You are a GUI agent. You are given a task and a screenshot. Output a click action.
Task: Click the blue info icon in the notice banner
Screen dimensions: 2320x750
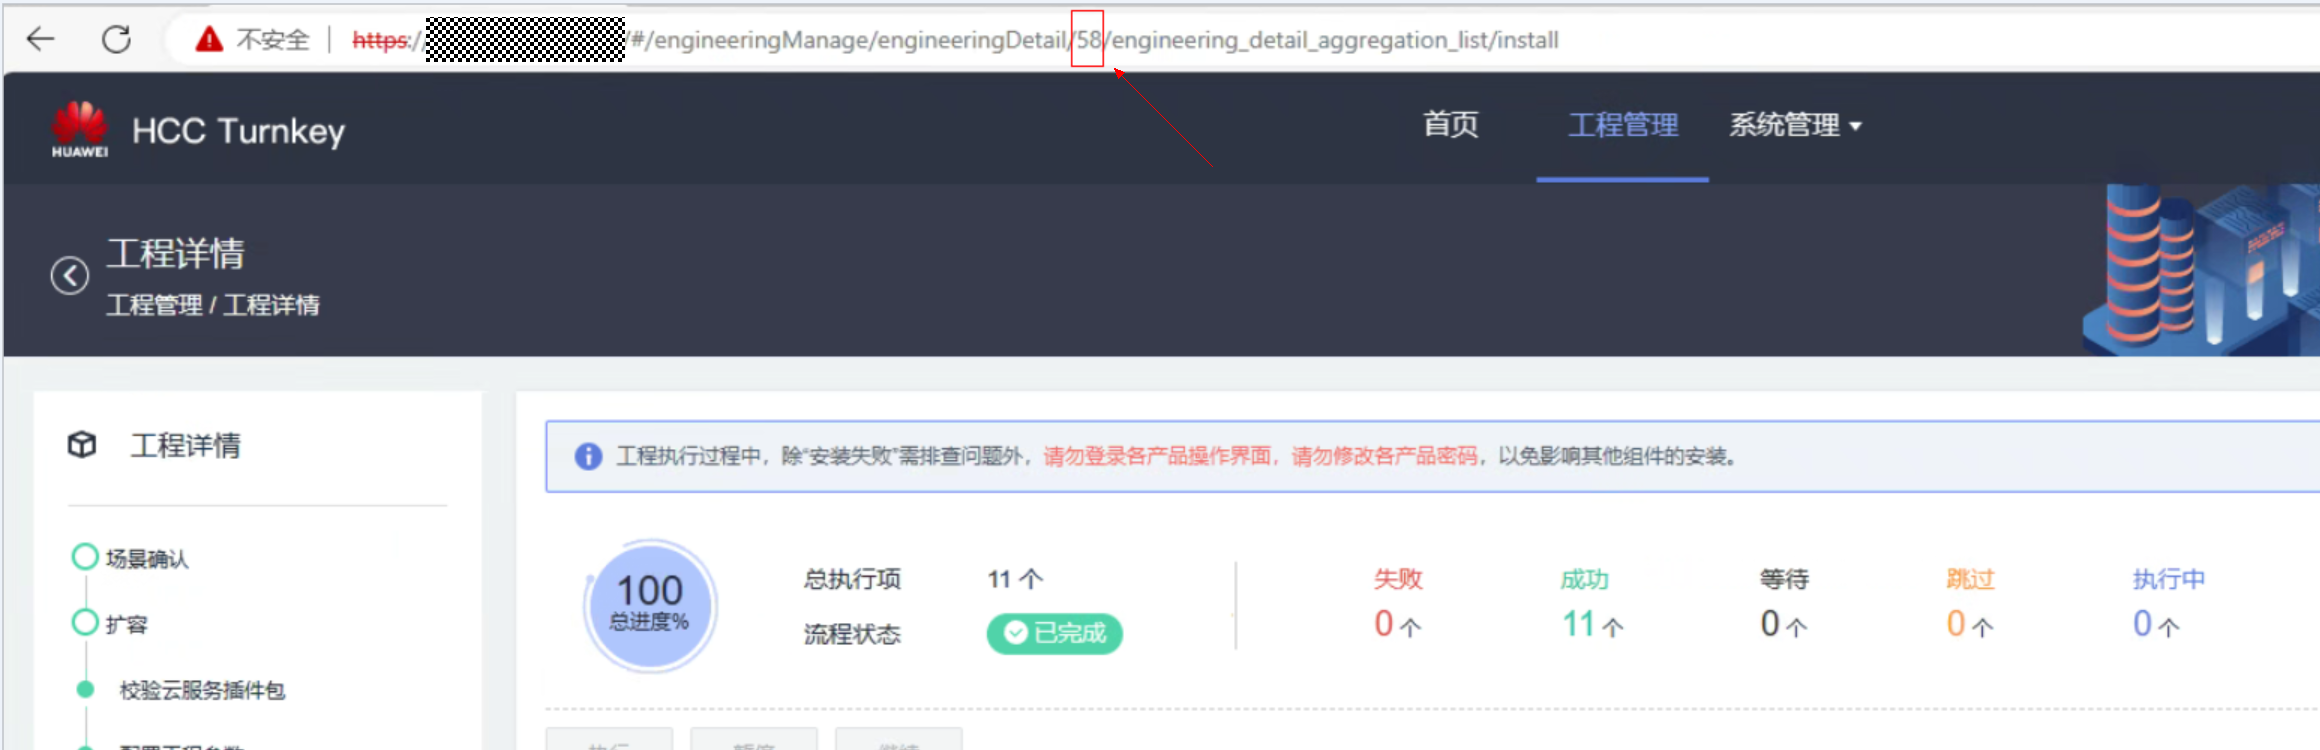point(588,456)
